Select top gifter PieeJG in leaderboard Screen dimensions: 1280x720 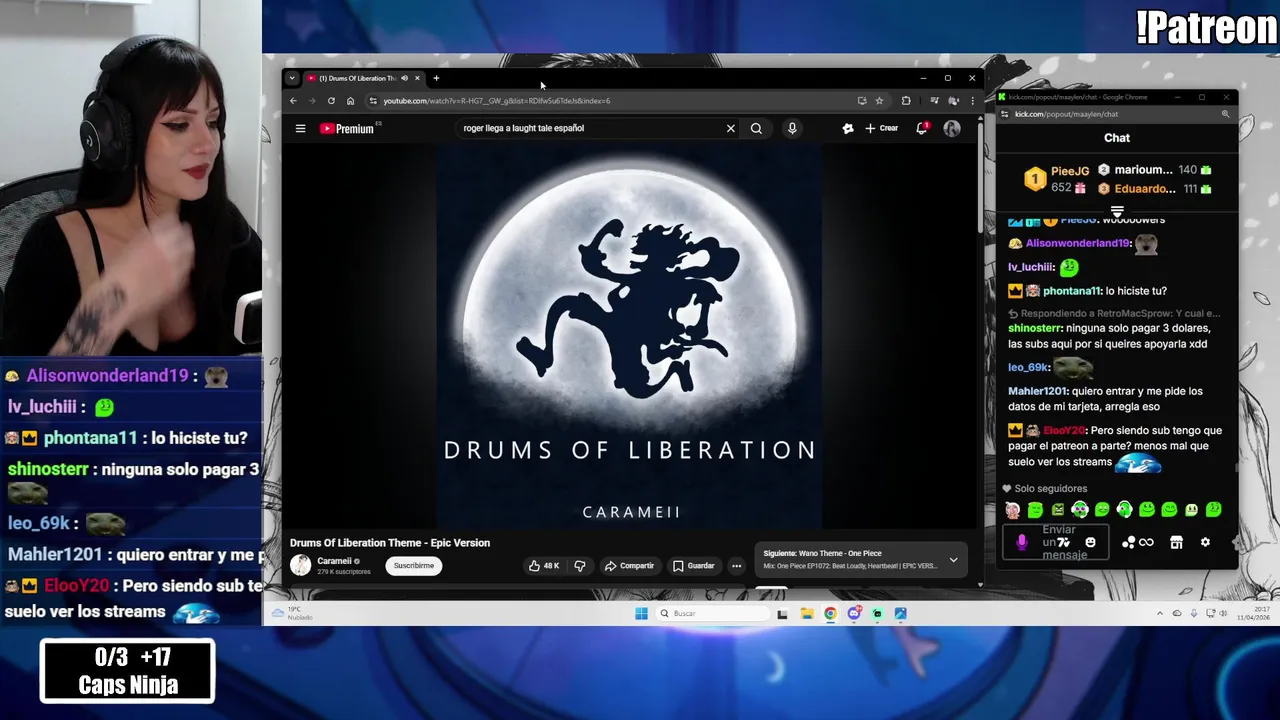click(1057, 178)
